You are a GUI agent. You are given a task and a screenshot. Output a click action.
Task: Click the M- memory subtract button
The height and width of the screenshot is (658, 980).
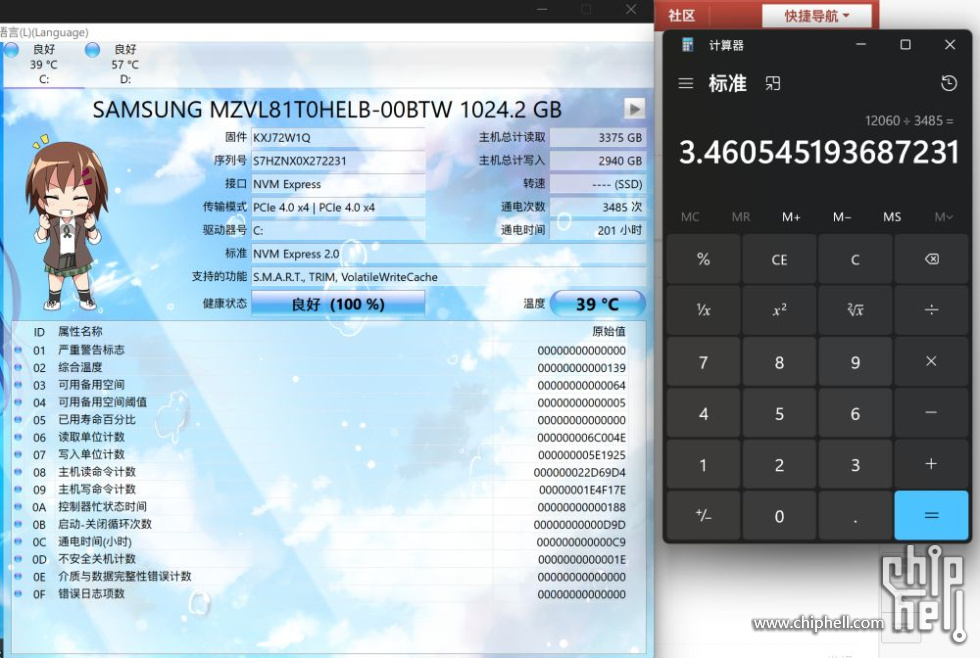[842, 217]
